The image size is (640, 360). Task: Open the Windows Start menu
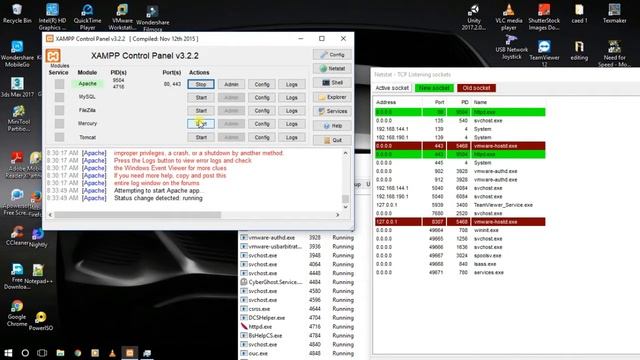pos(8,353)
